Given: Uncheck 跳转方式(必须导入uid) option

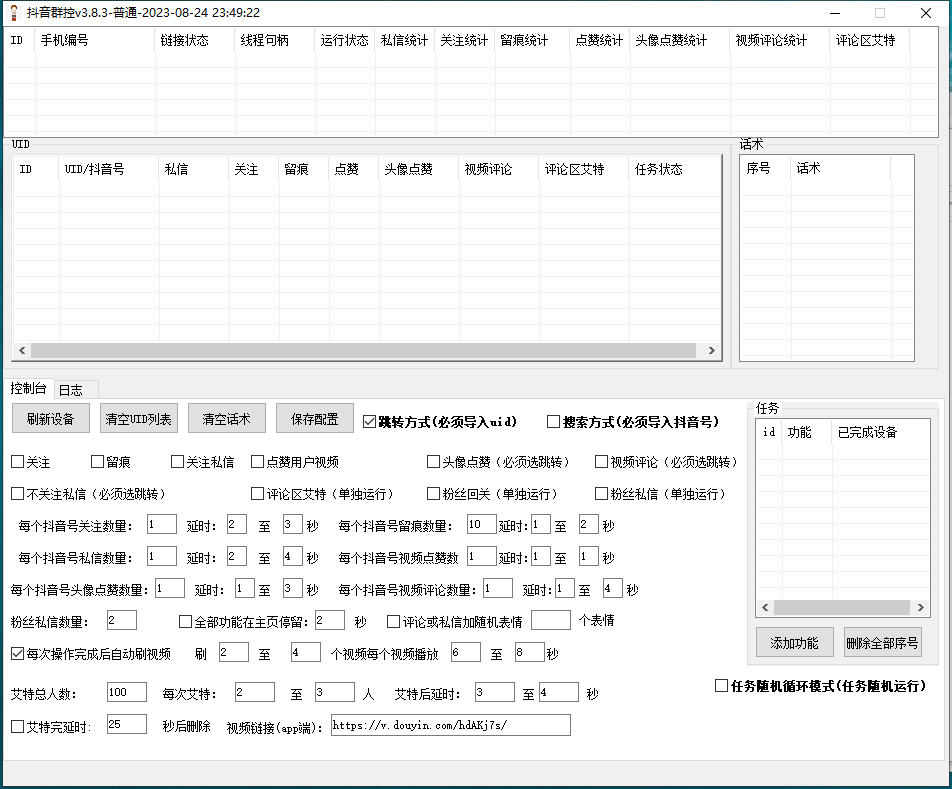Looking at the screenshot, I should [x=369, y=422].
